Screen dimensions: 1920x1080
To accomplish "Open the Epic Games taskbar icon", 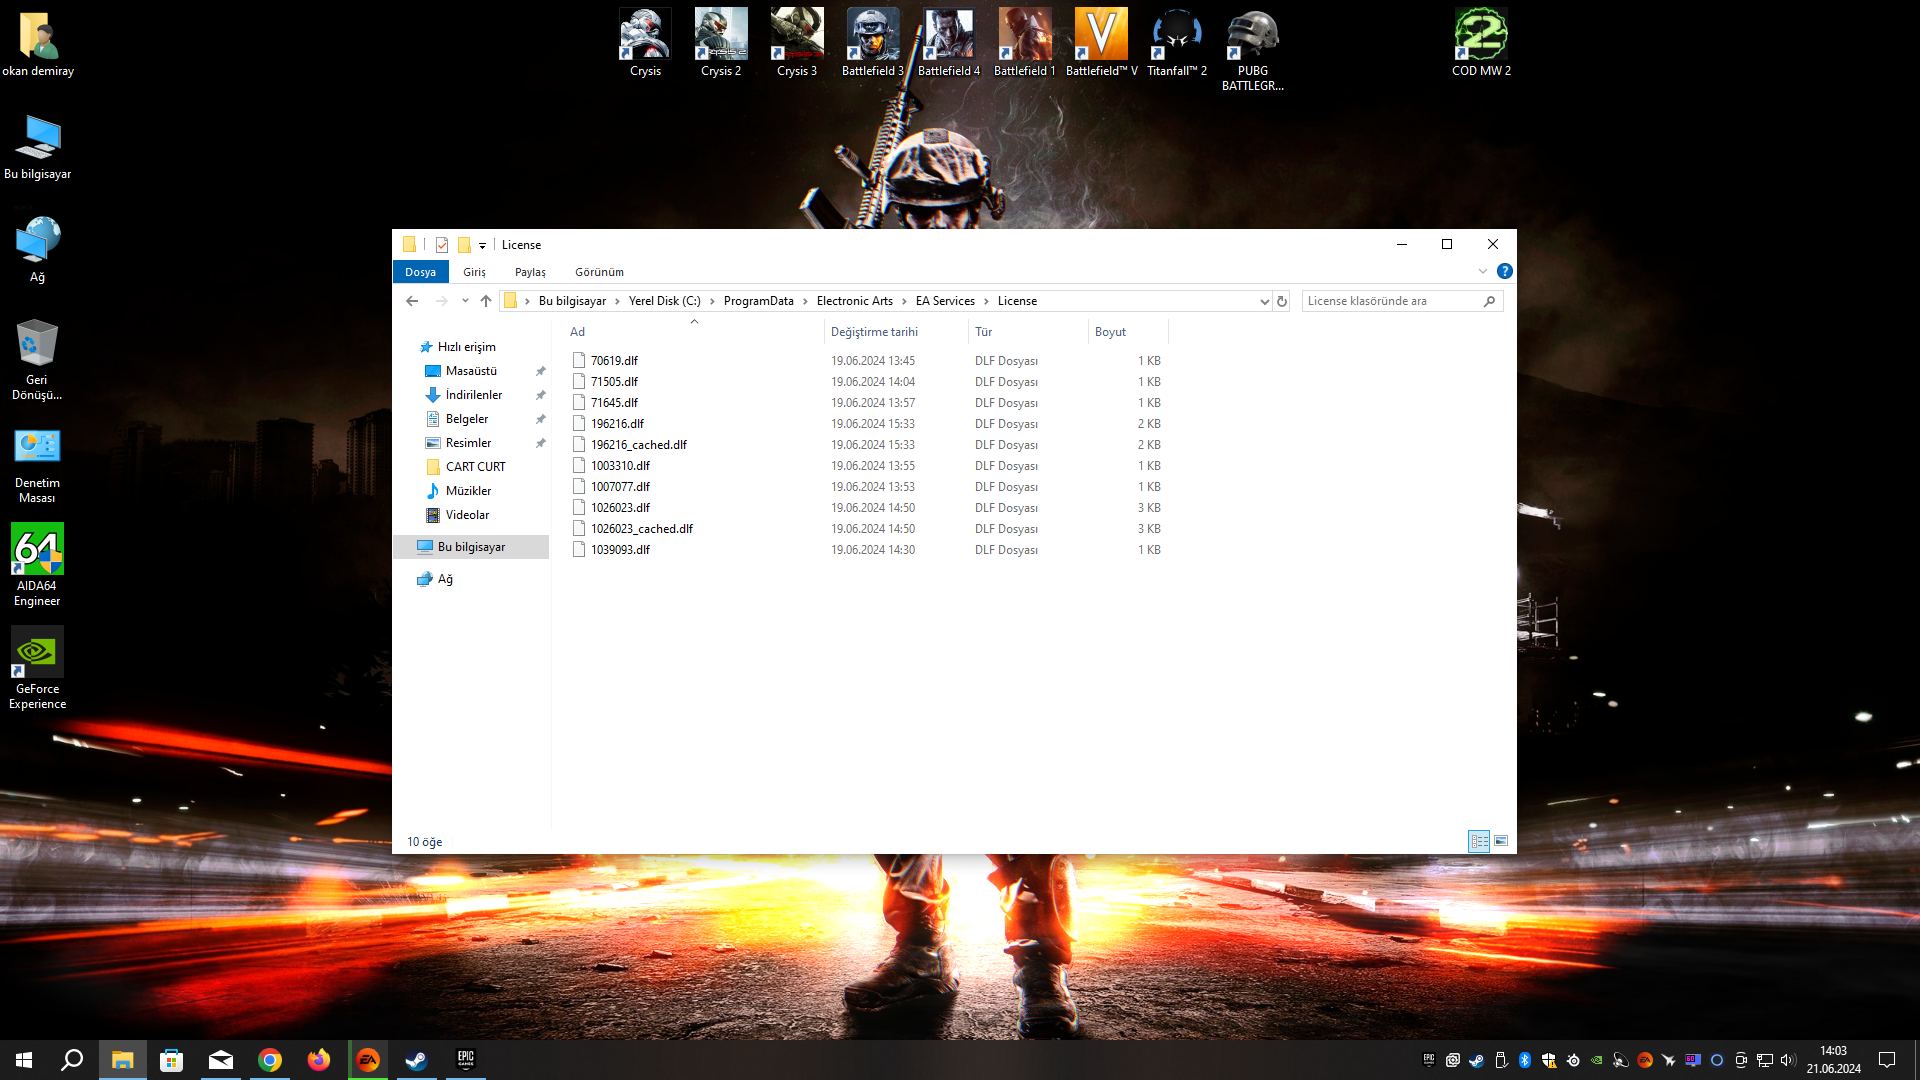I will coord(465,1060).
